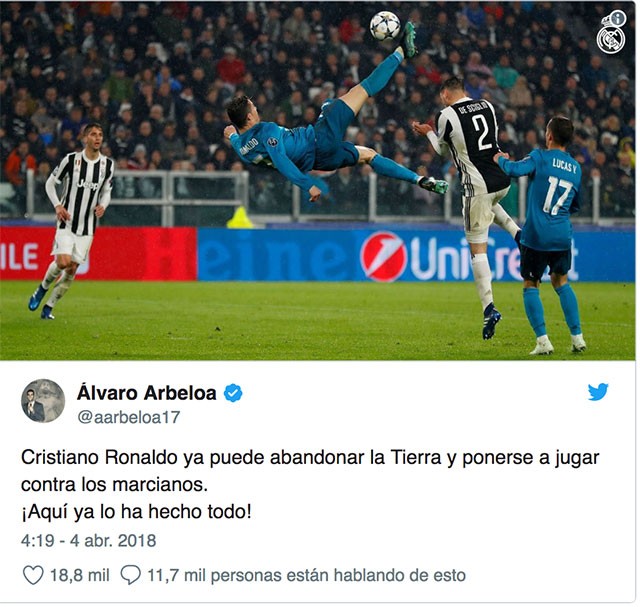
Task: Open '11,7 mil personas están hablando de esto'
Action: [x=306, y=575]
